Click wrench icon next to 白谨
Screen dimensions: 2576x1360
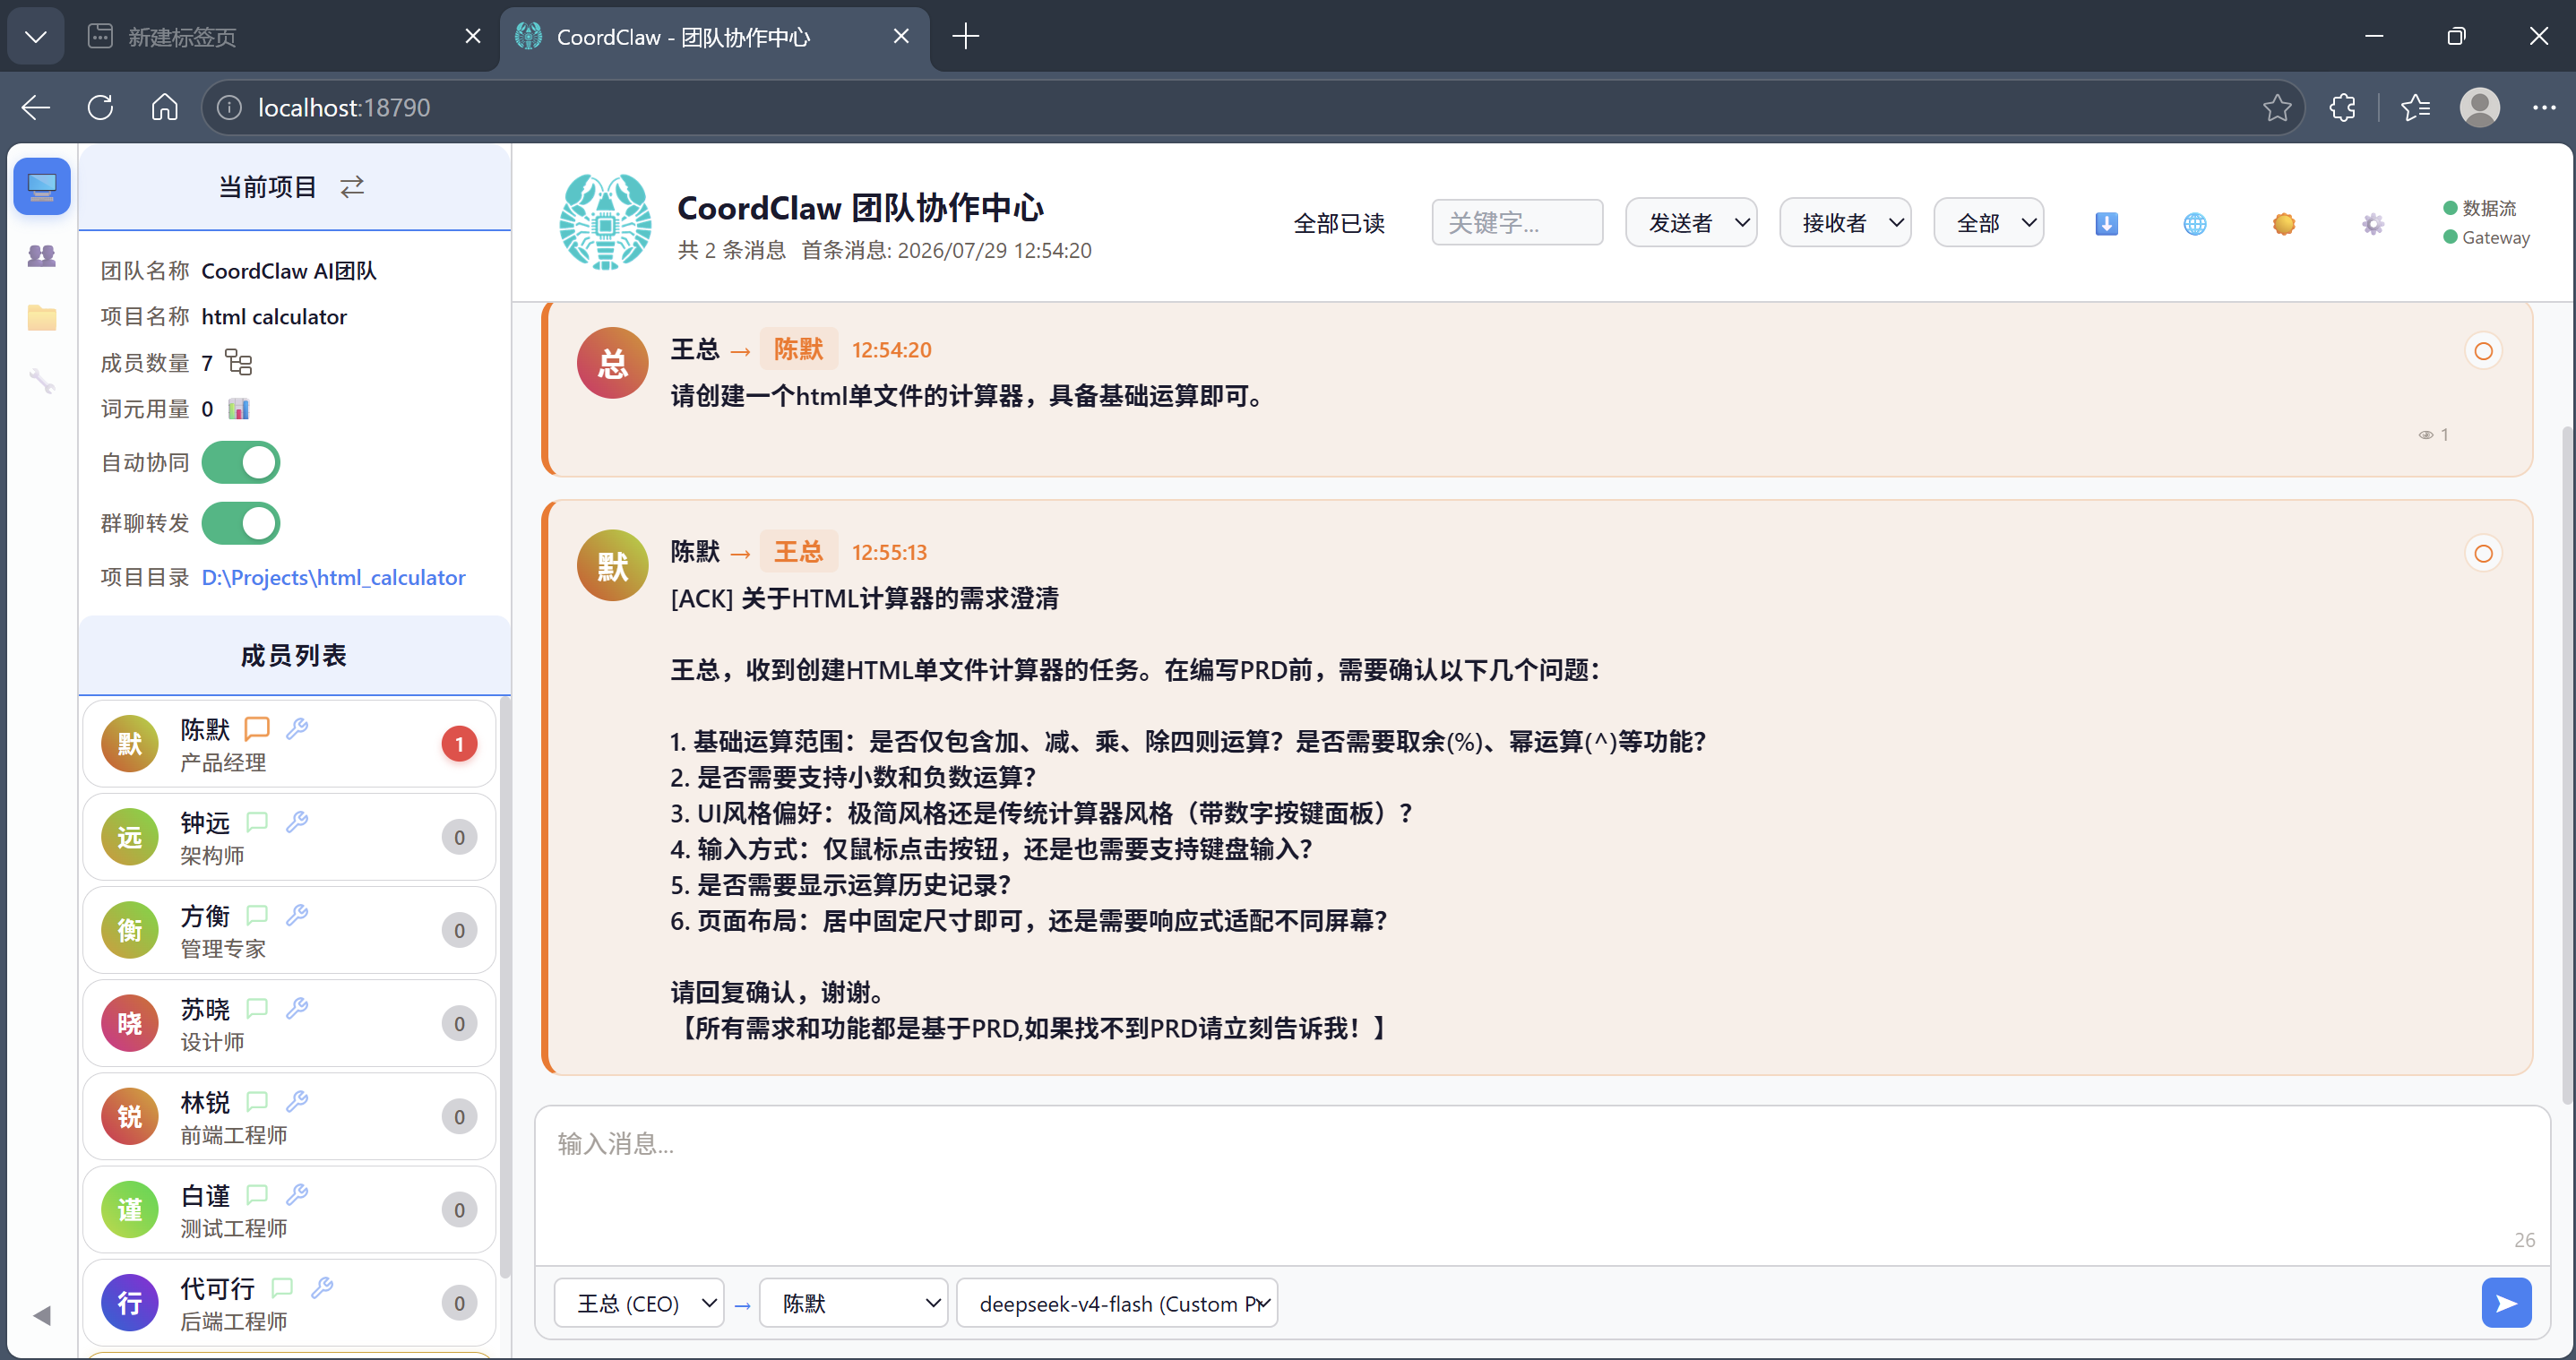point(297,1194)
